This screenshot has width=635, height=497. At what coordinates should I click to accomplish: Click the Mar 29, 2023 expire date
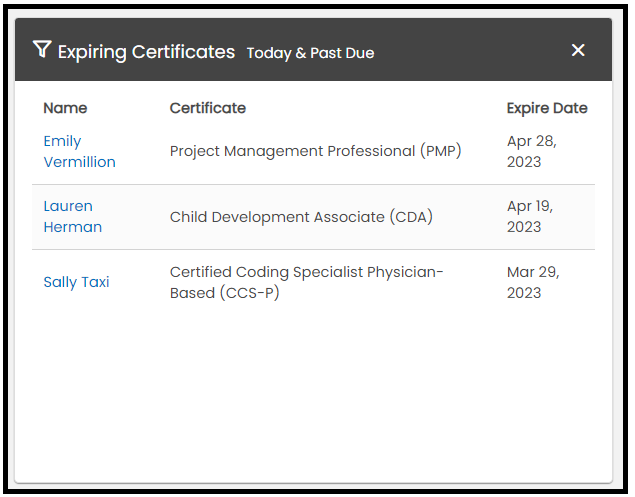tap(532, 282)
